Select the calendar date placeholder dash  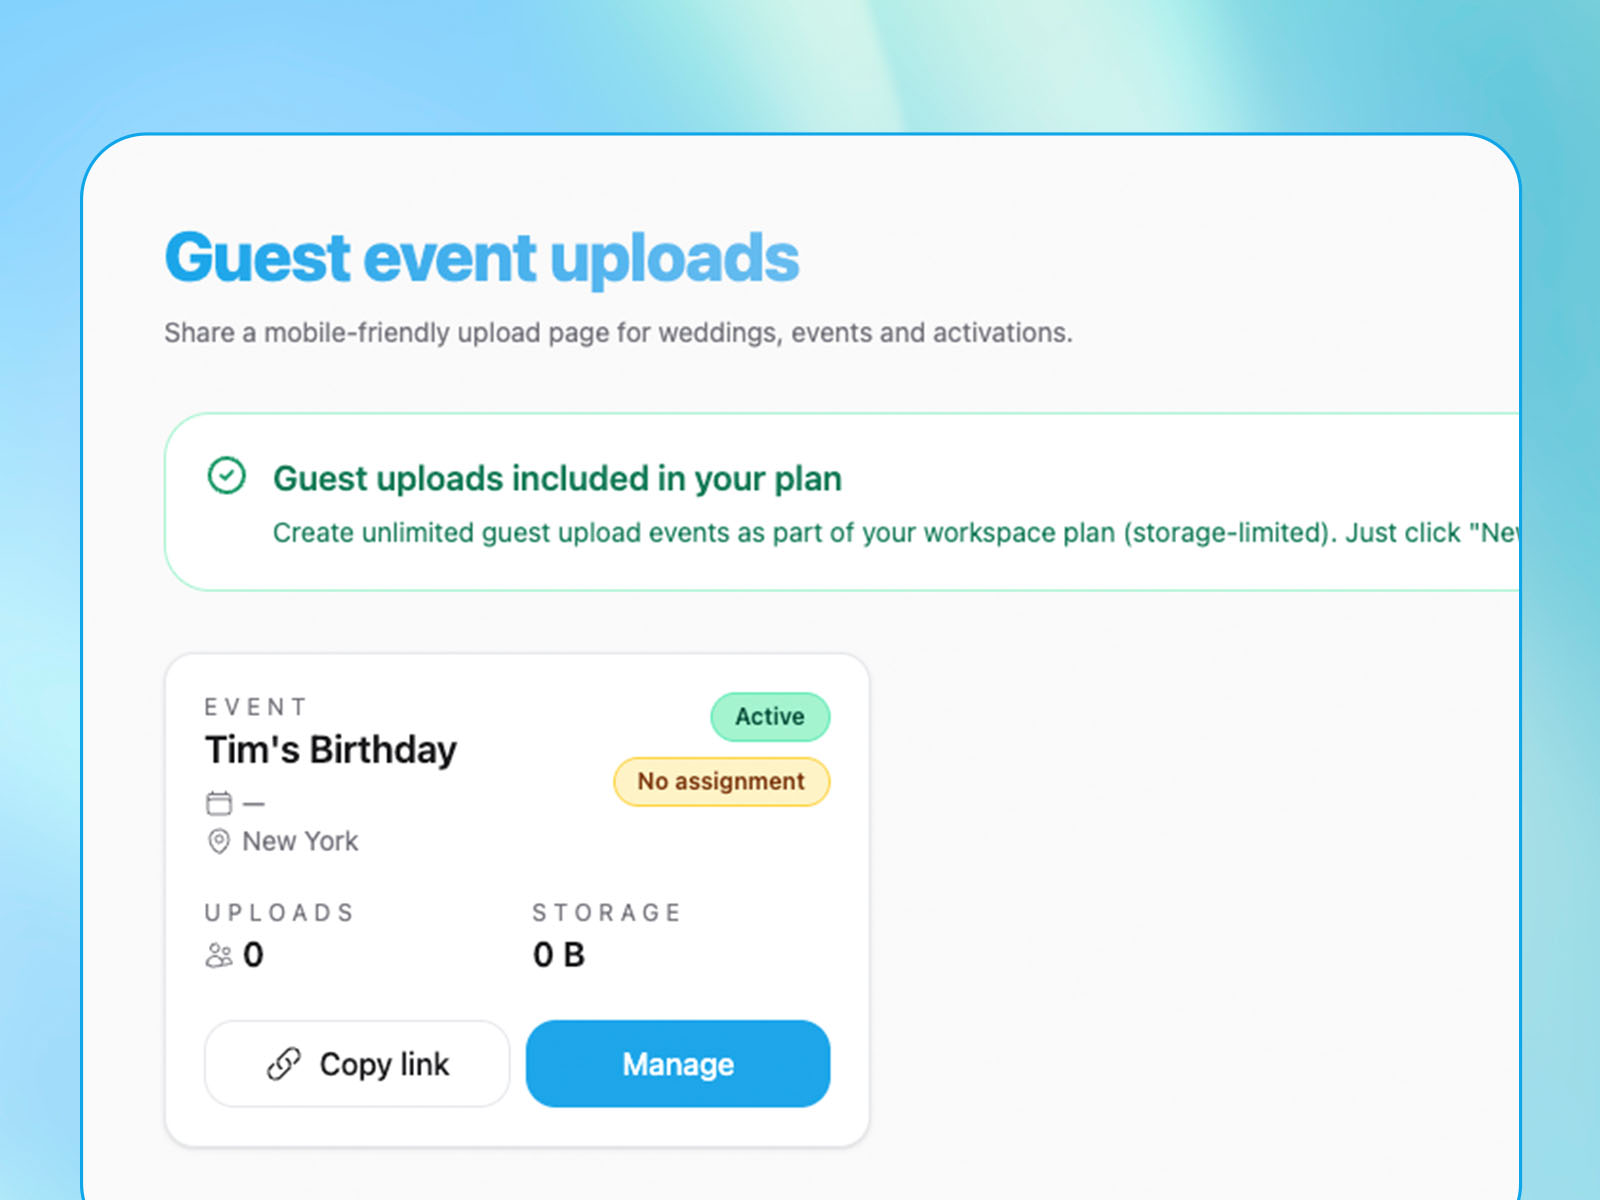coord(253,802)
